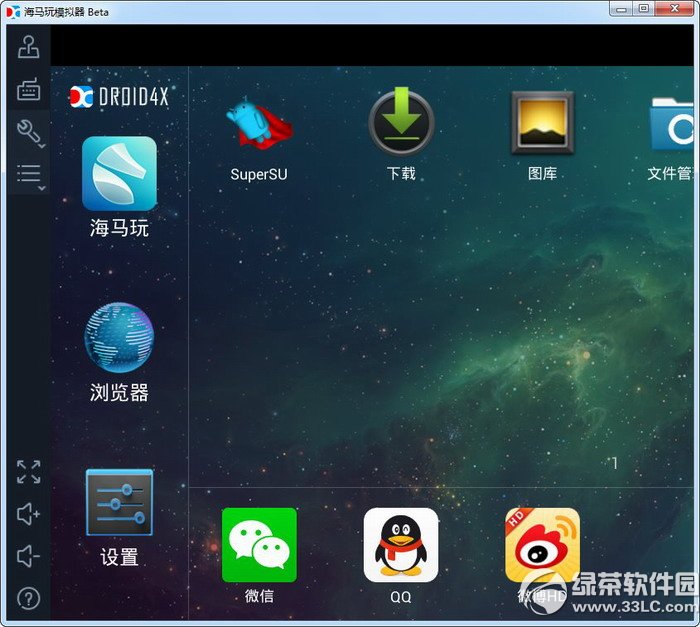
Task: Open the 浏览器 globe icon
Action: (119, 338)
